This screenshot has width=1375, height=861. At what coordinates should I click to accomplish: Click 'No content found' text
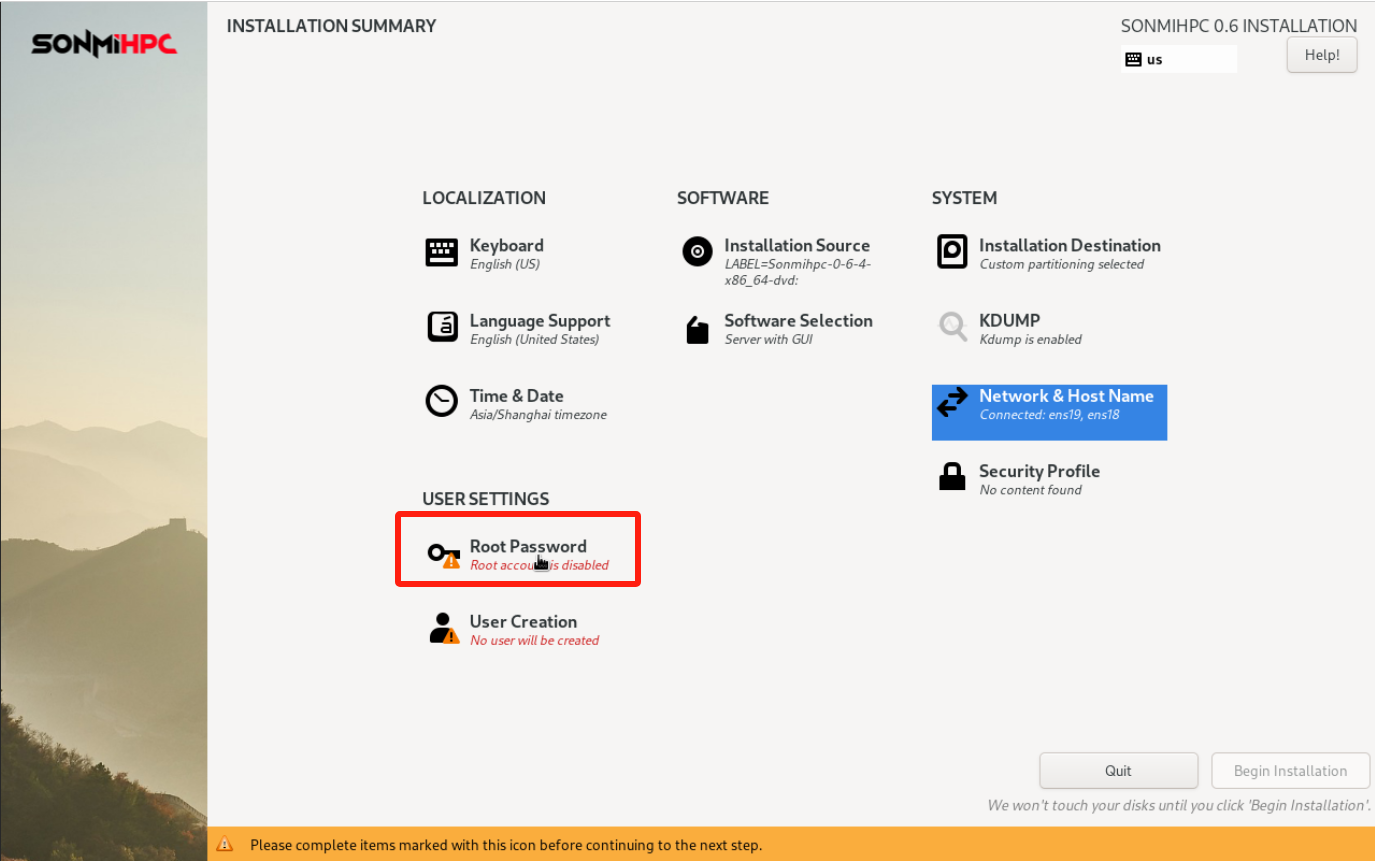1030,490
